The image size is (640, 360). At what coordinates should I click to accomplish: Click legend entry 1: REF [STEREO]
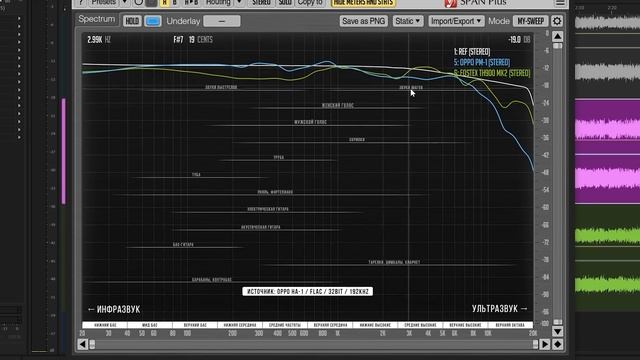[x=472, y=52]
